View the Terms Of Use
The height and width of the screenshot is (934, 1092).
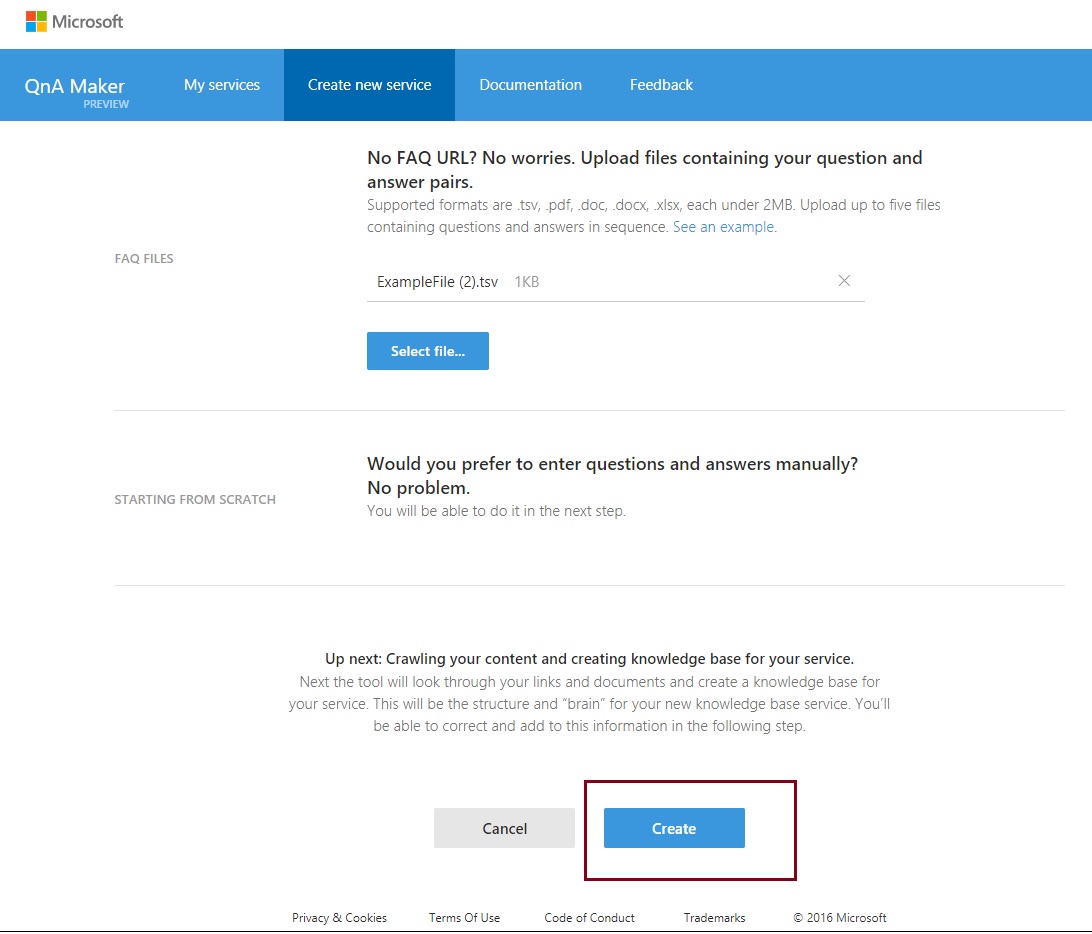464,918
